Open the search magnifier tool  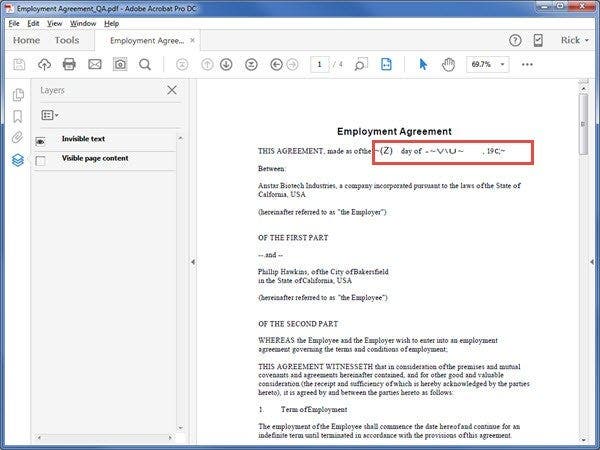click(x=145, y=65)
